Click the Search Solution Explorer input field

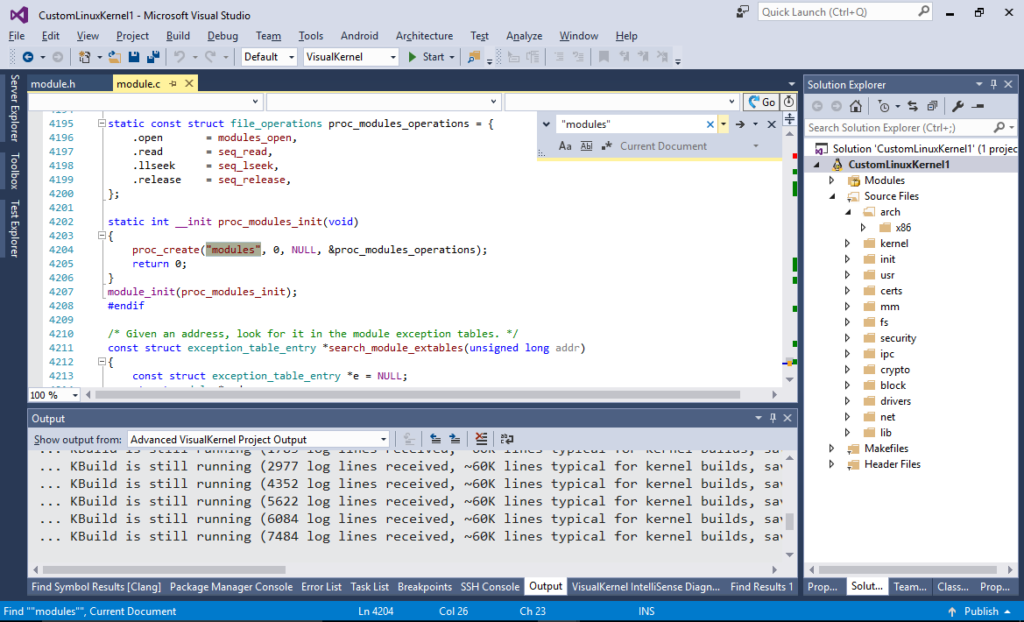click(900, 127)
